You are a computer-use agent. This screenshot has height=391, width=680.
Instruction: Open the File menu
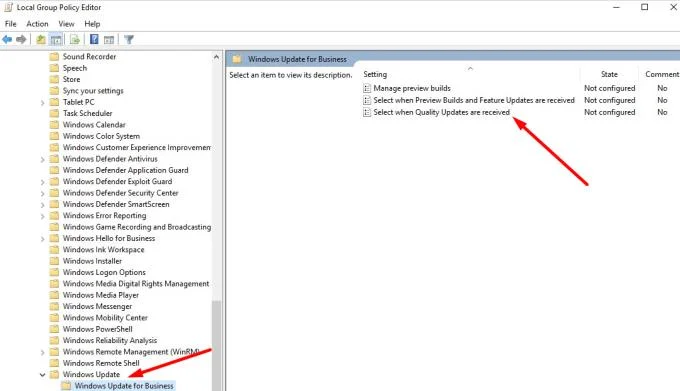click(10, 24)
